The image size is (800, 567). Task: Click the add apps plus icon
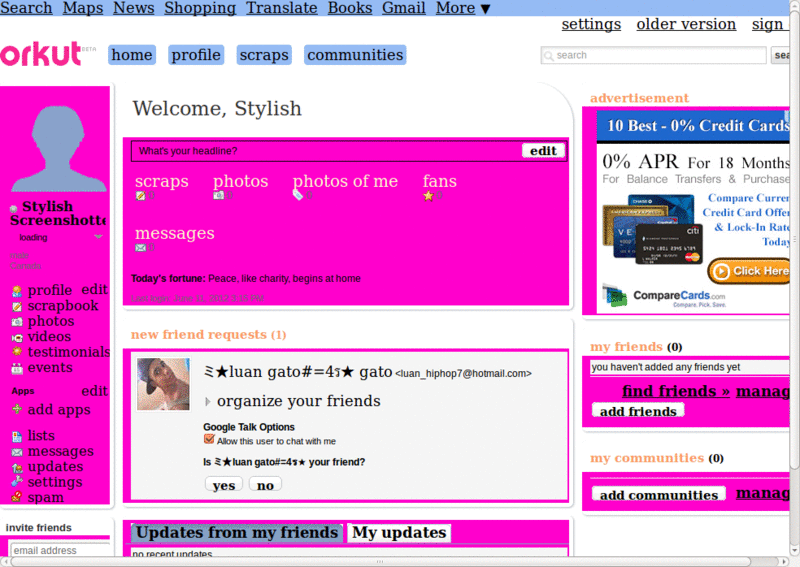point(17,409)
